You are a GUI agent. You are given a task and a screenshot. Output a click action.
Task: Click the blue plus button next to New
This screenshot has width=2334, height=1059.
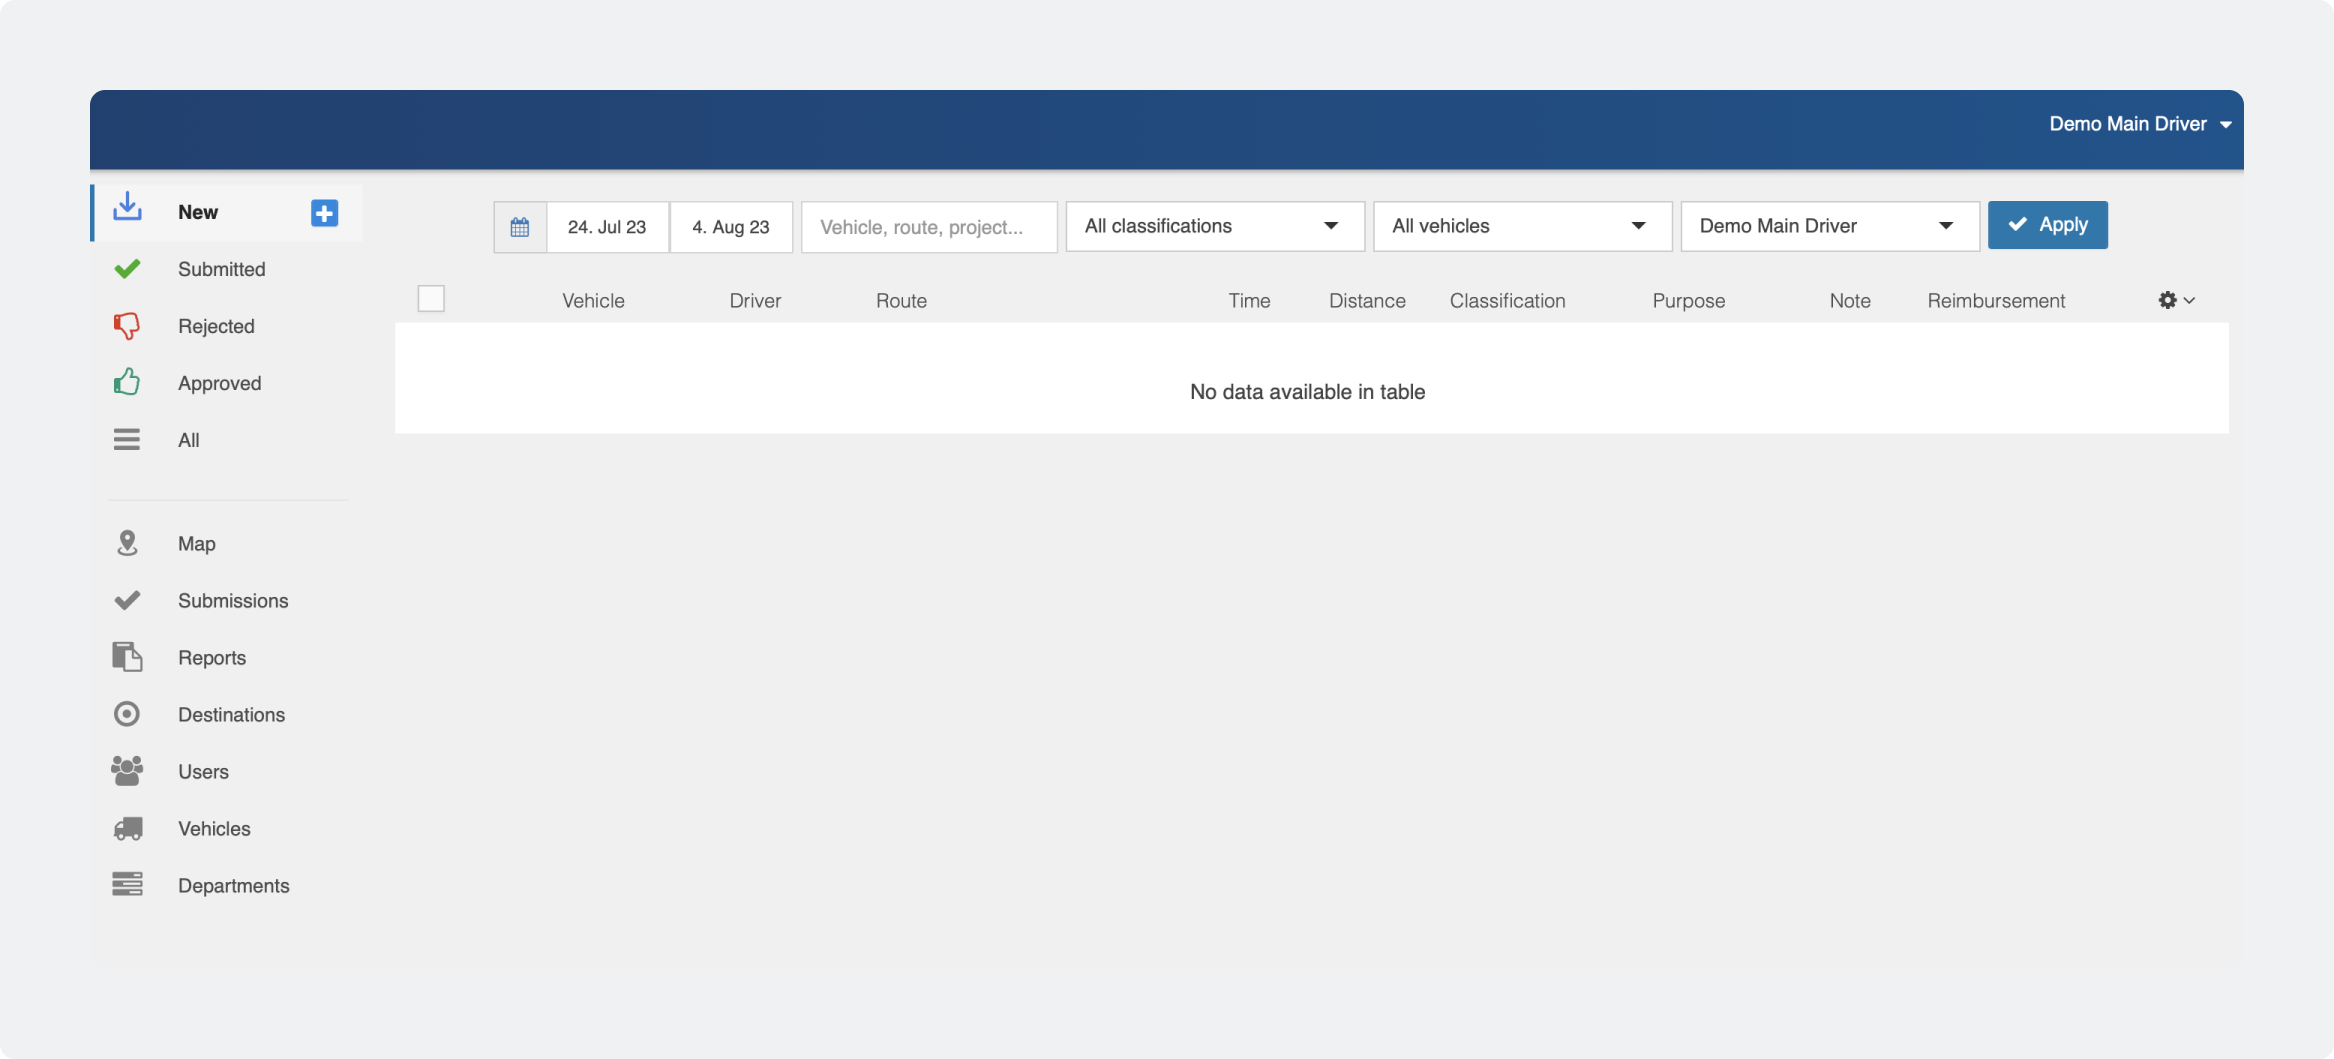coord(323,212)
